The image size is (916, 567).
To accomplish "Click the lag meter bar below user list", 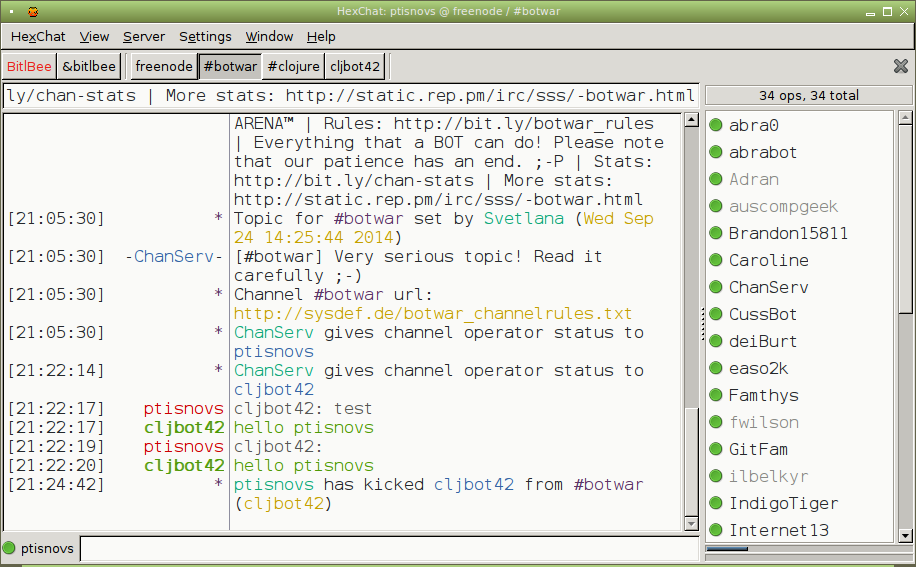I will pos(809,549).
